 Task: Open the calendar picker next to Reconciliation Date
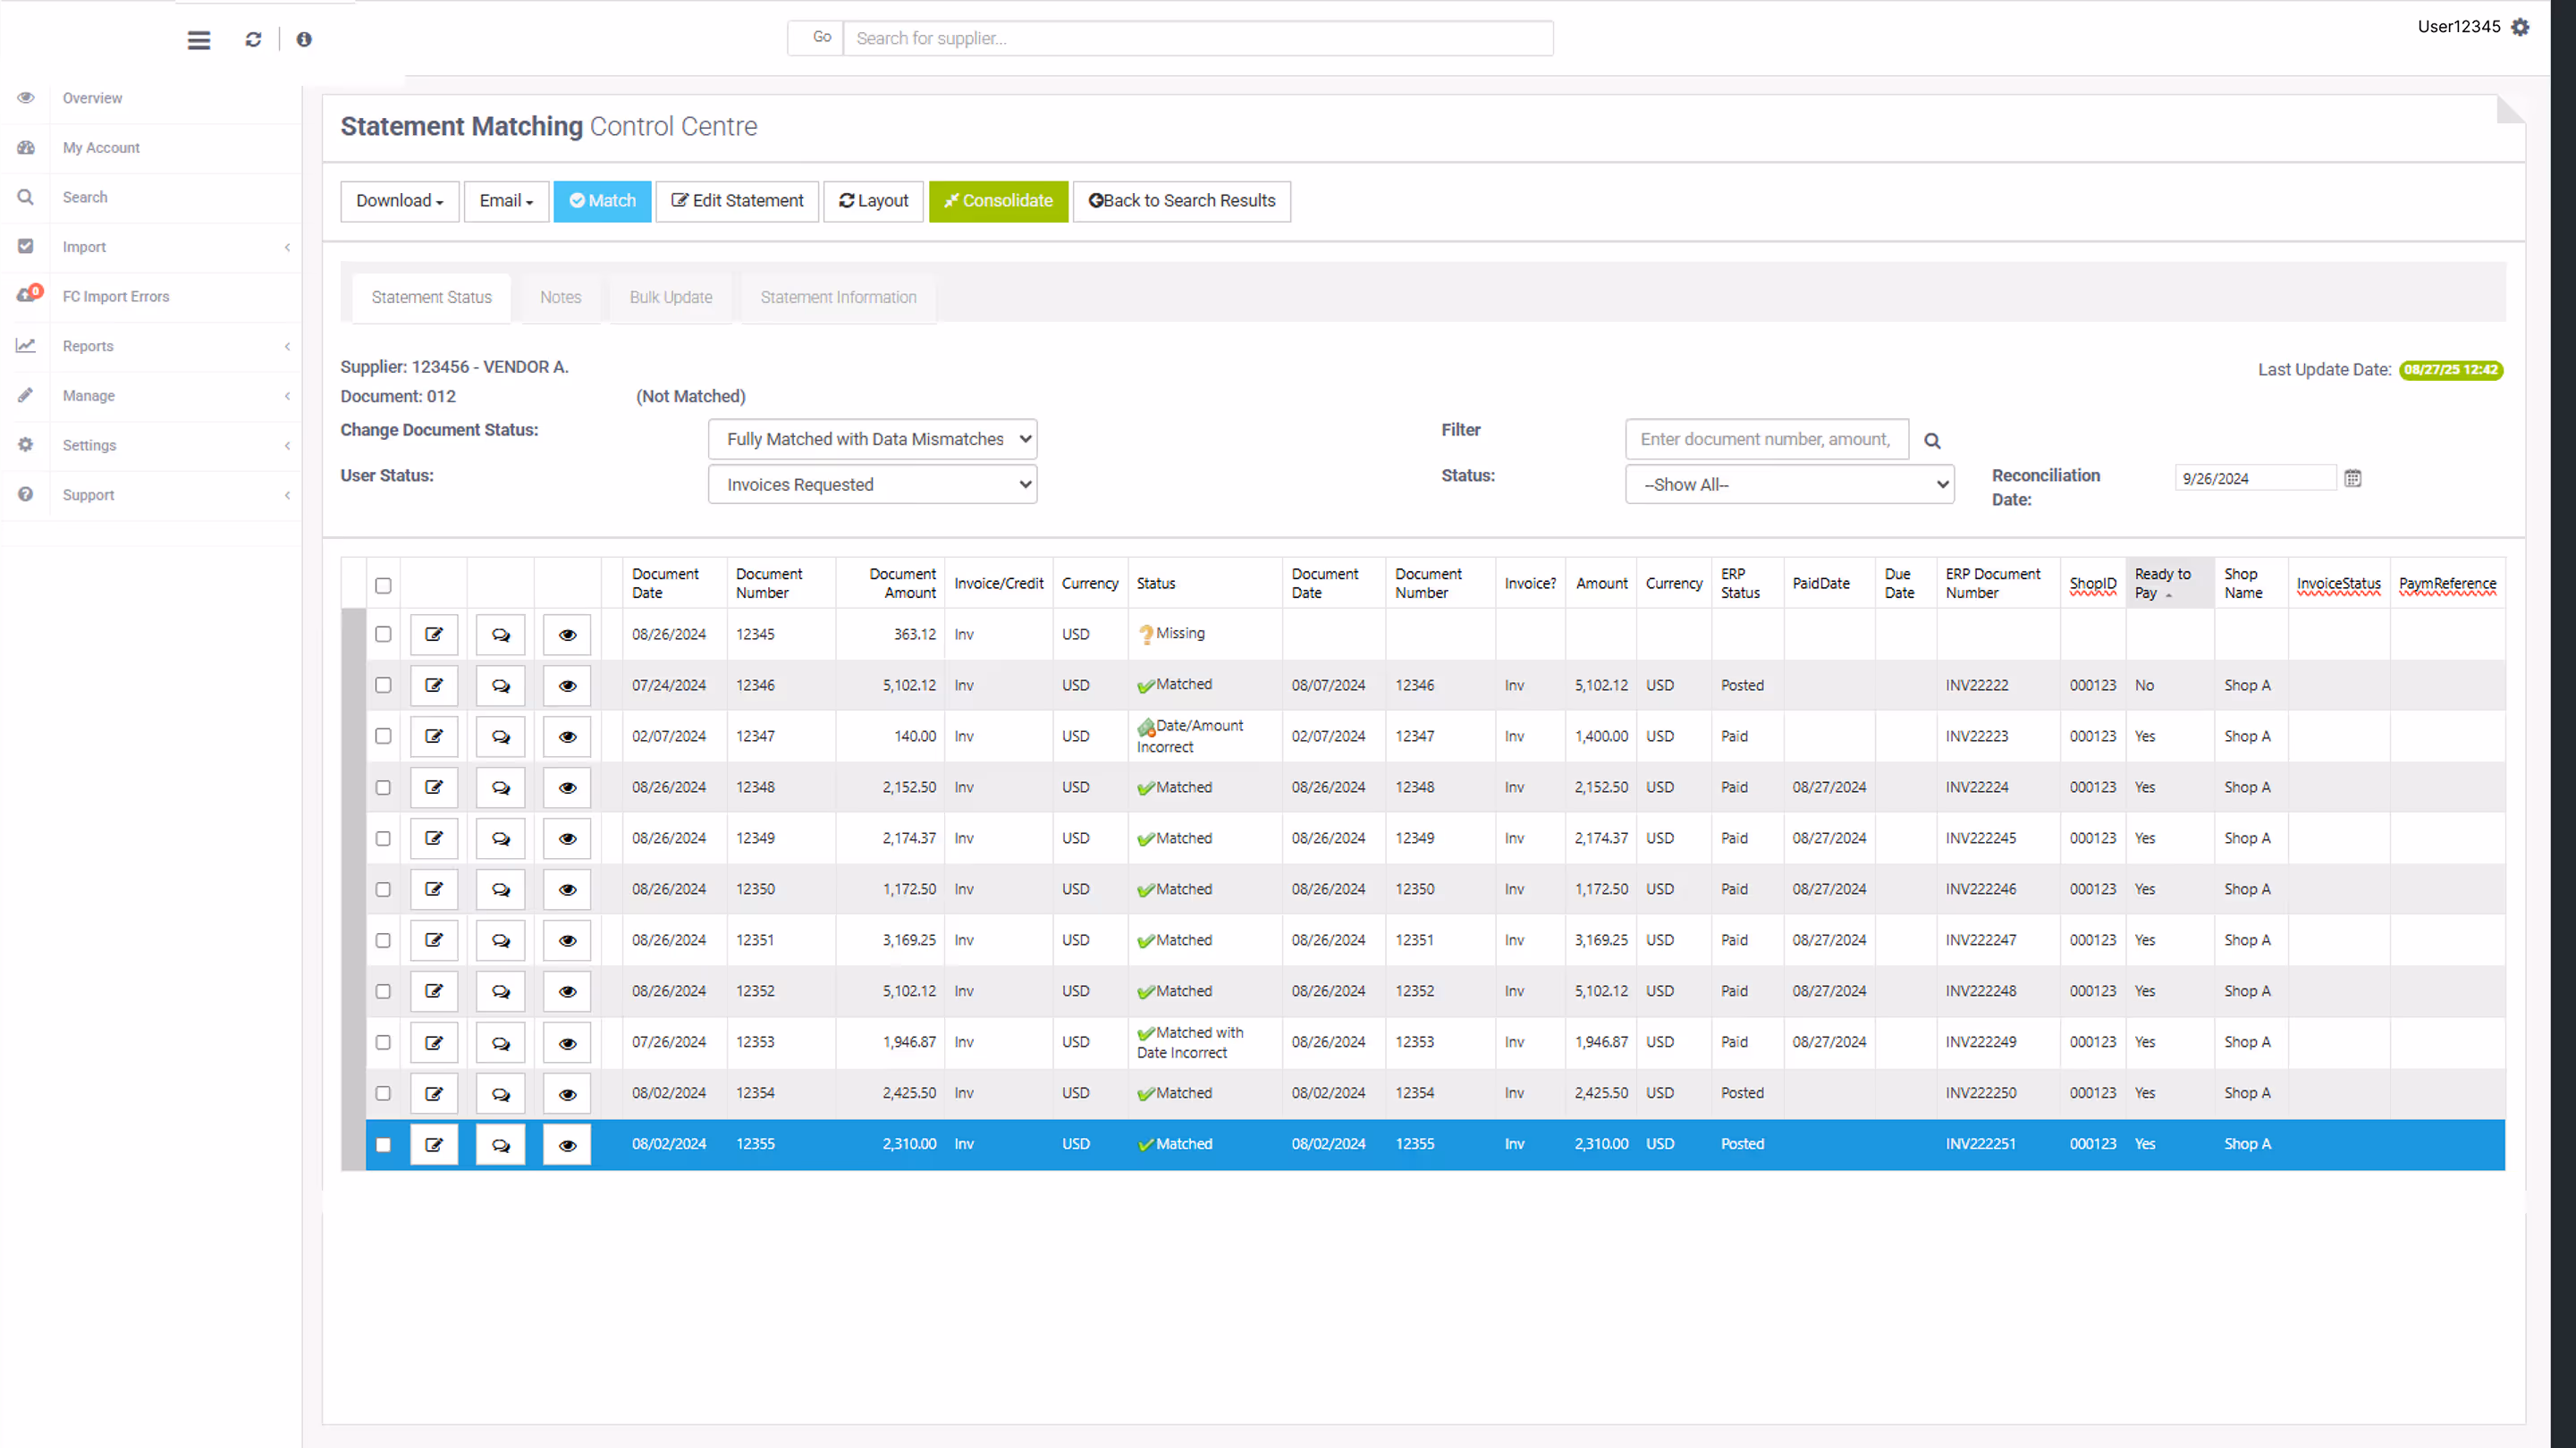pos(2354,478)
